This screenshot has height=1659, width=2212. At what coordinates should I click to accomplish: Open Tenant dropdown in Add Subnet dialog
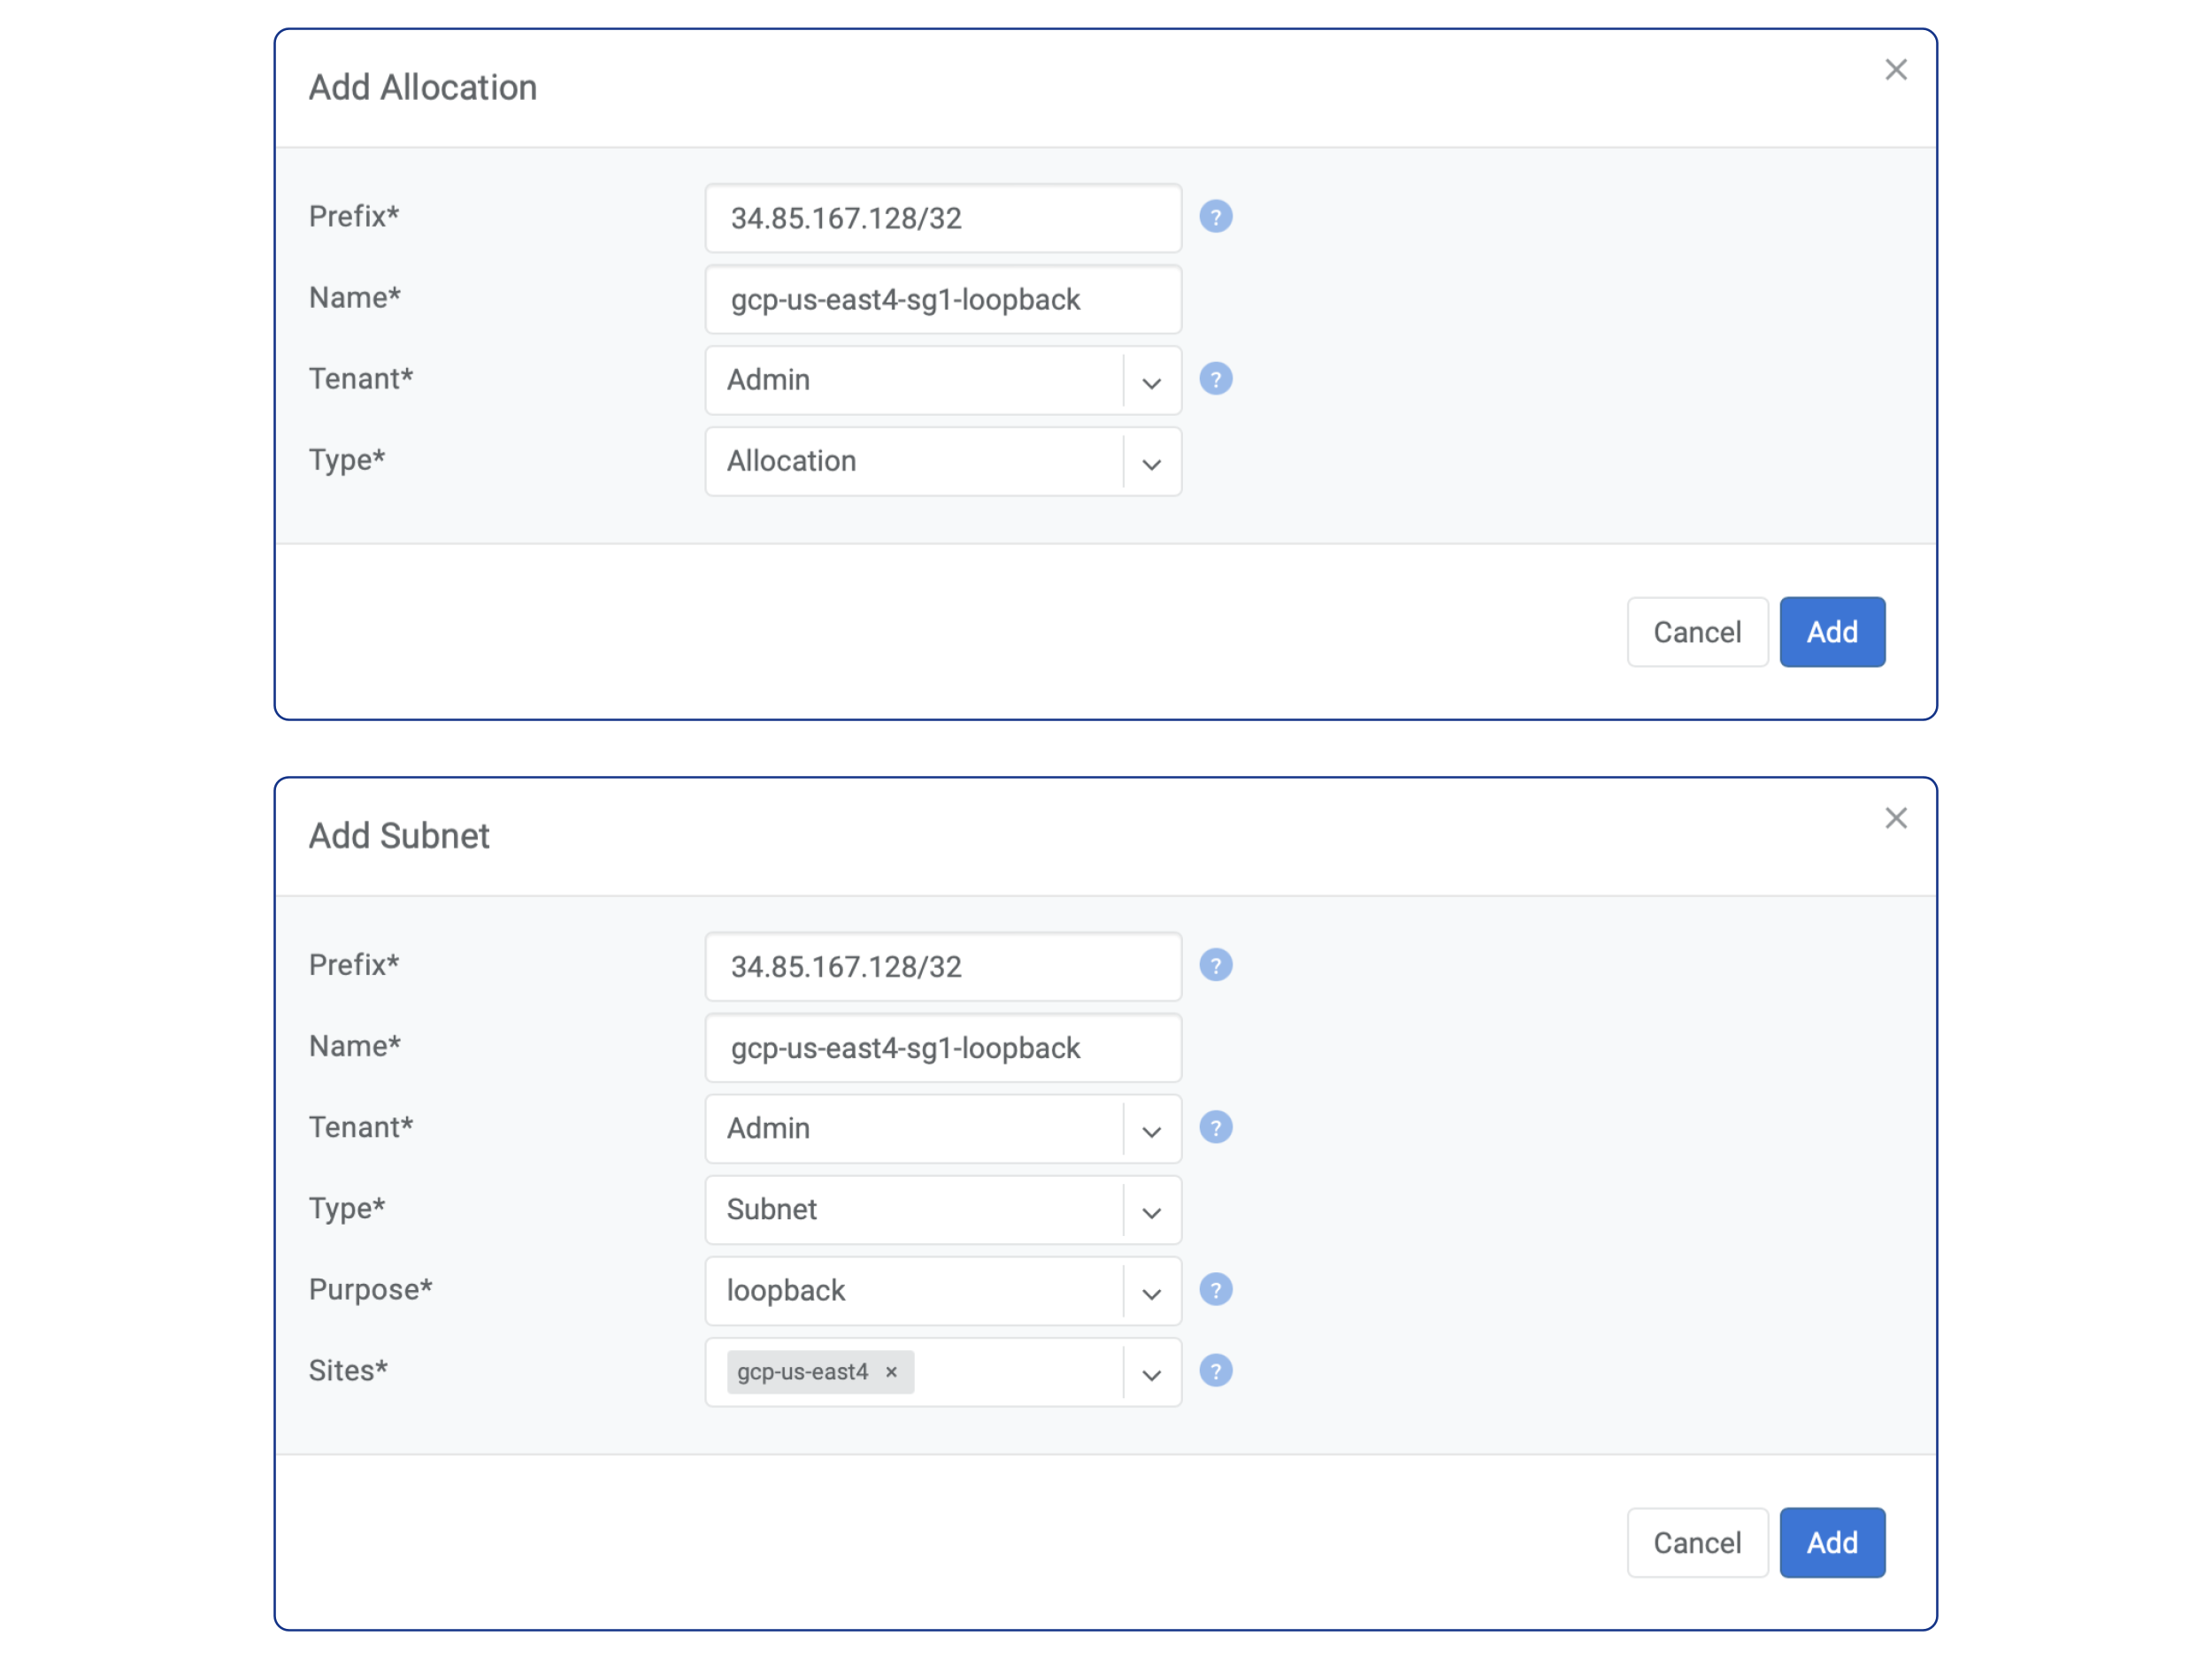[1151, 1129]
